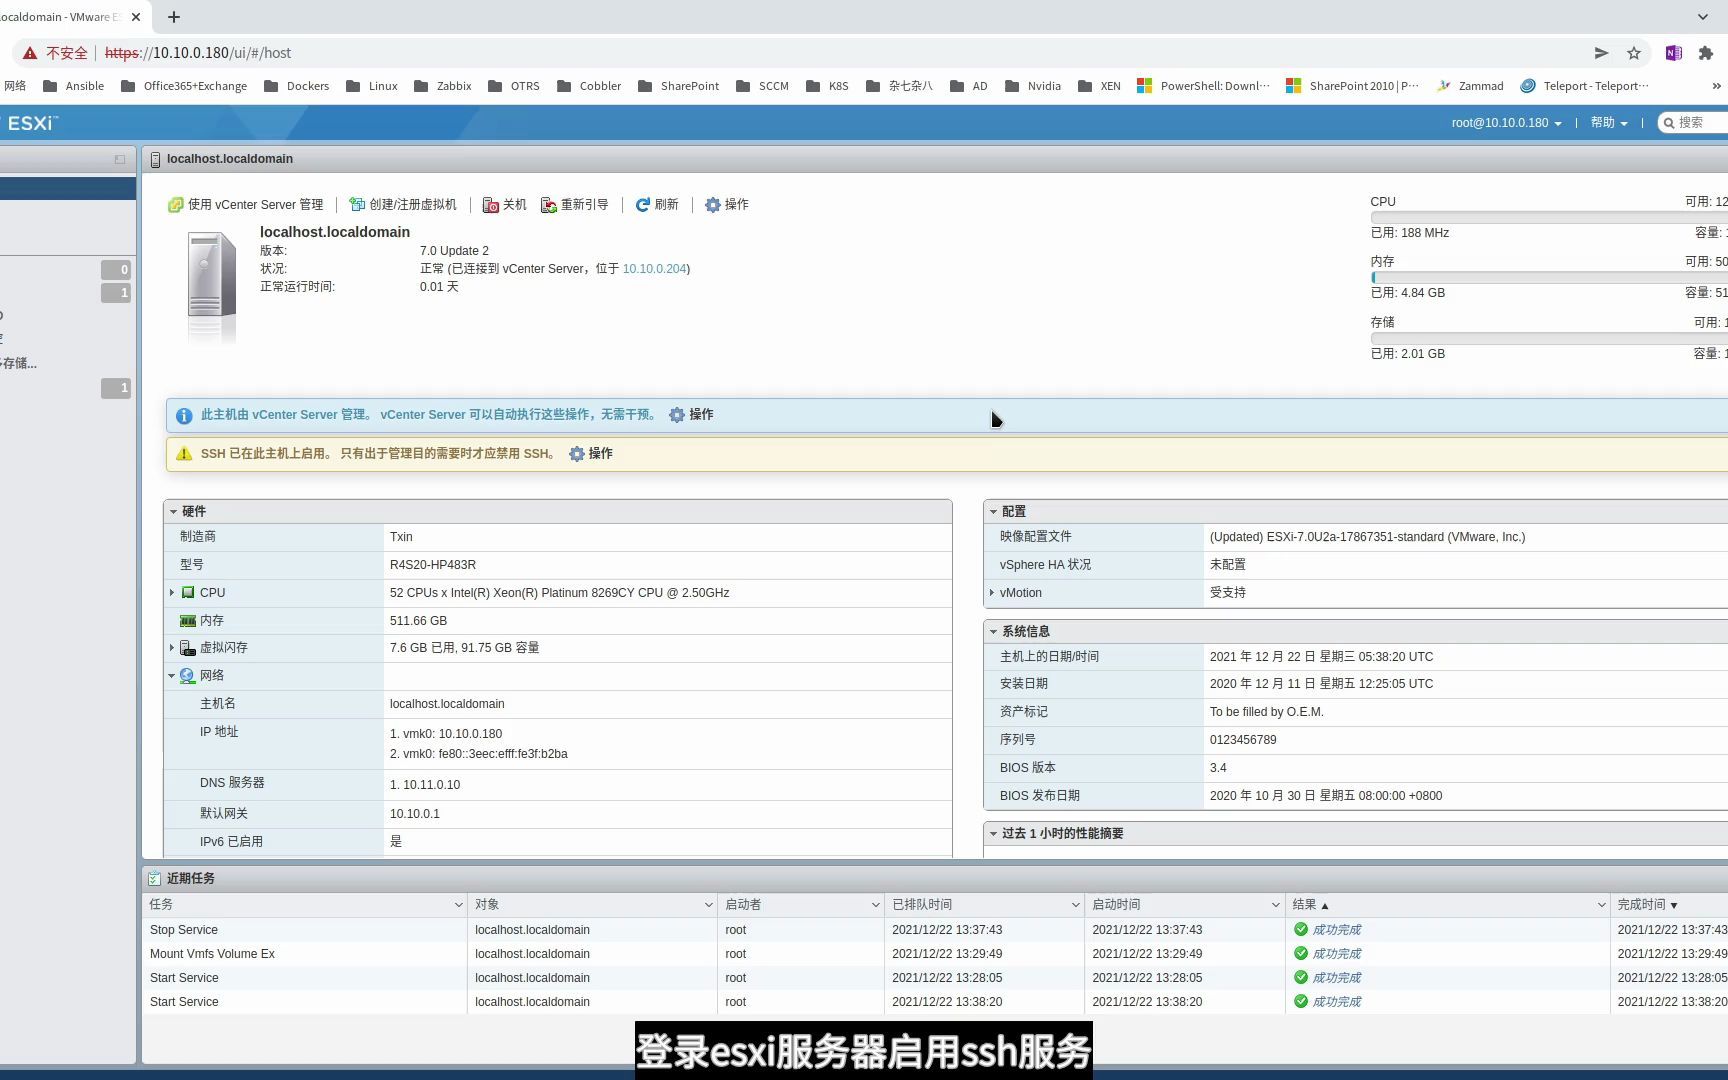Screen dimensions: 1728x1080
Task: Click the 存储 usage bar
Action: tap(1549, 338)
